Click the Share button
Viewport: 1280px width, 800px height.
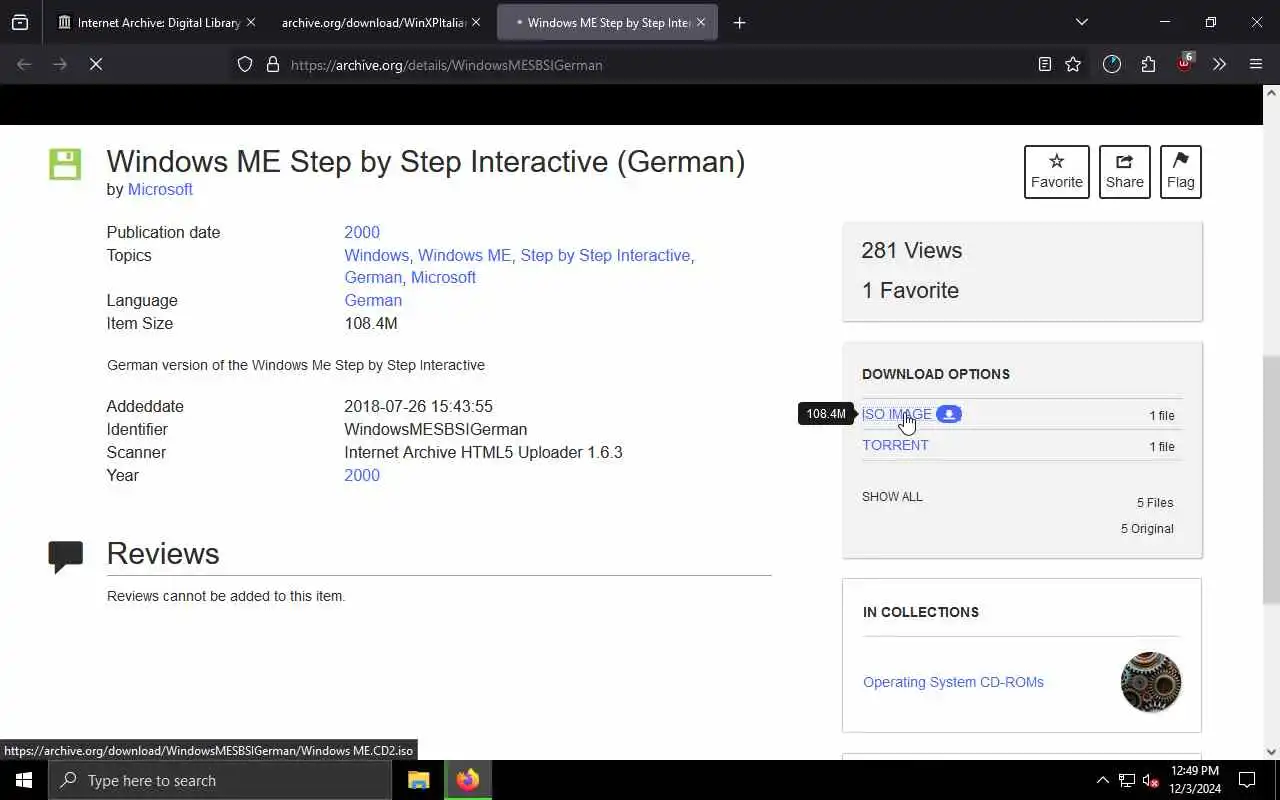point(1125,172)
